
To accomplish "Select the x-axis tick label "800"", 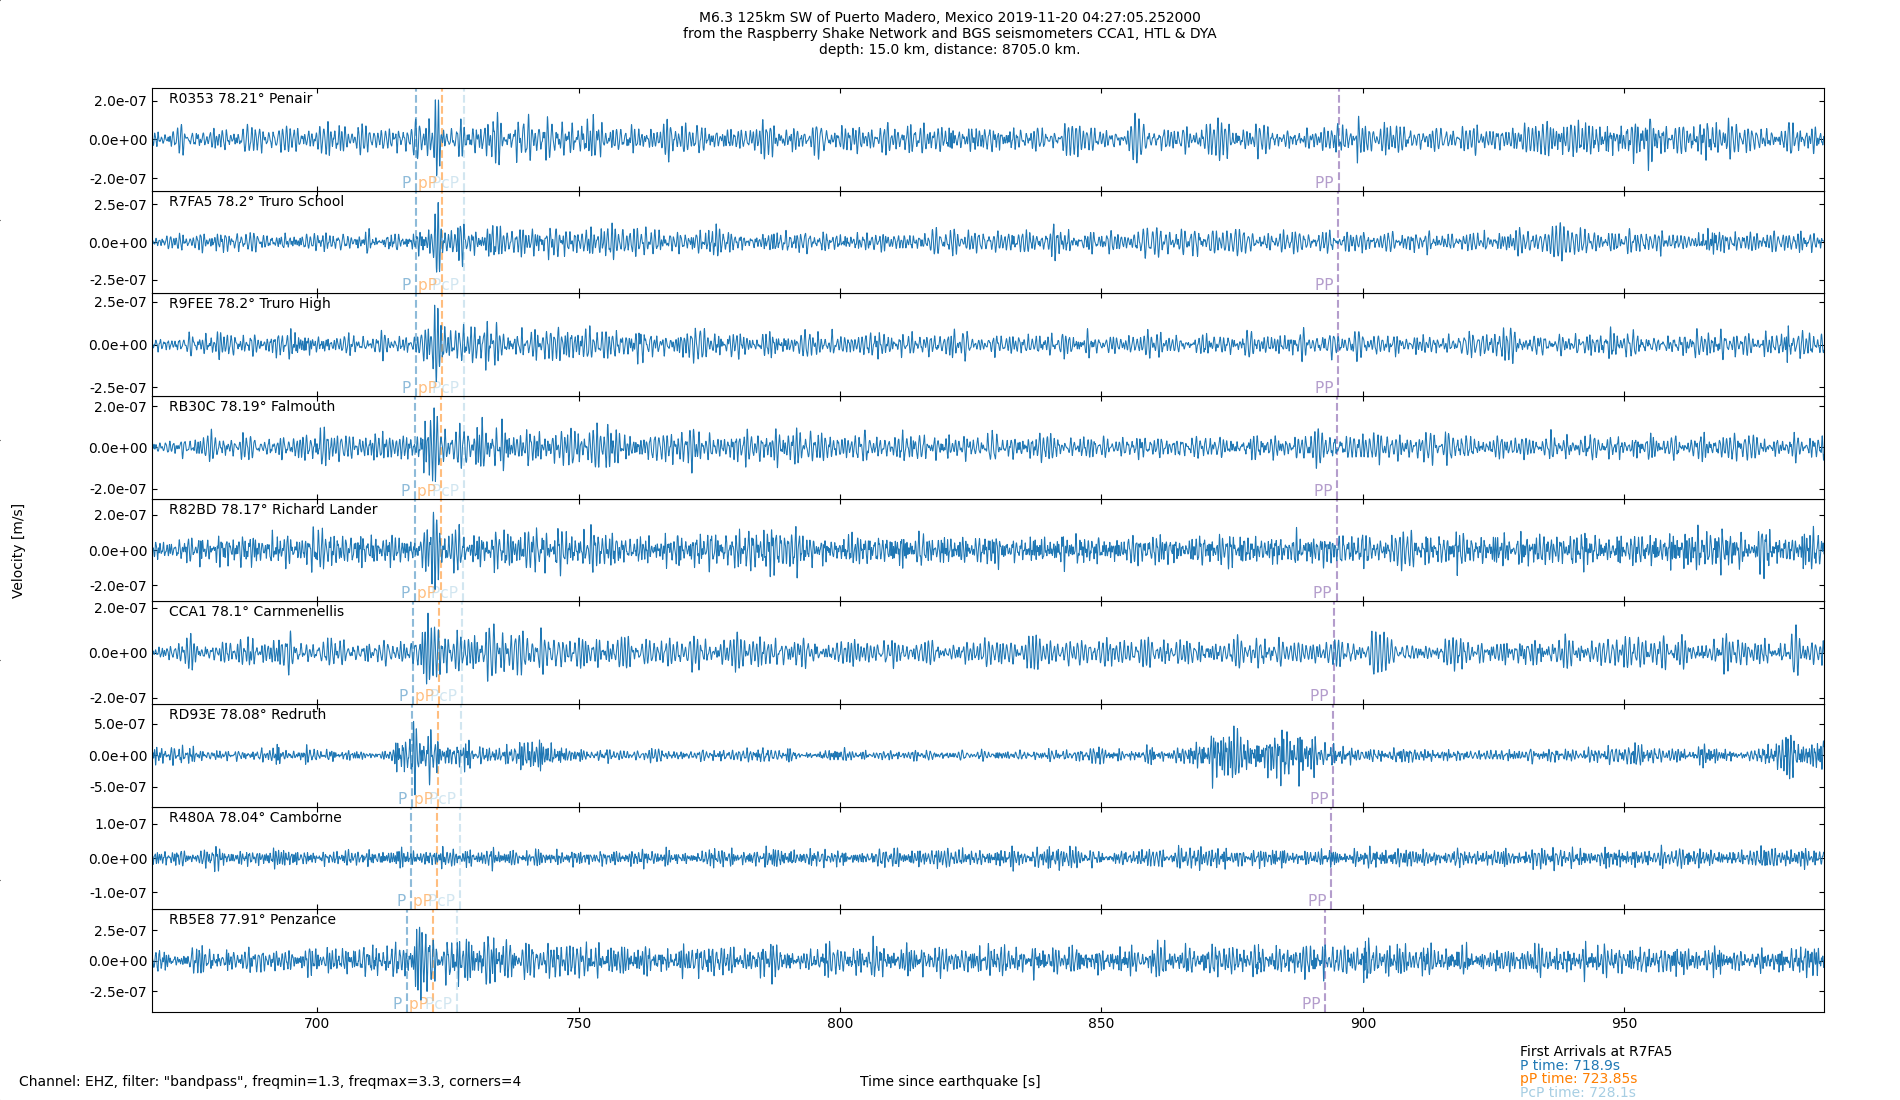I will point(840,1024).
